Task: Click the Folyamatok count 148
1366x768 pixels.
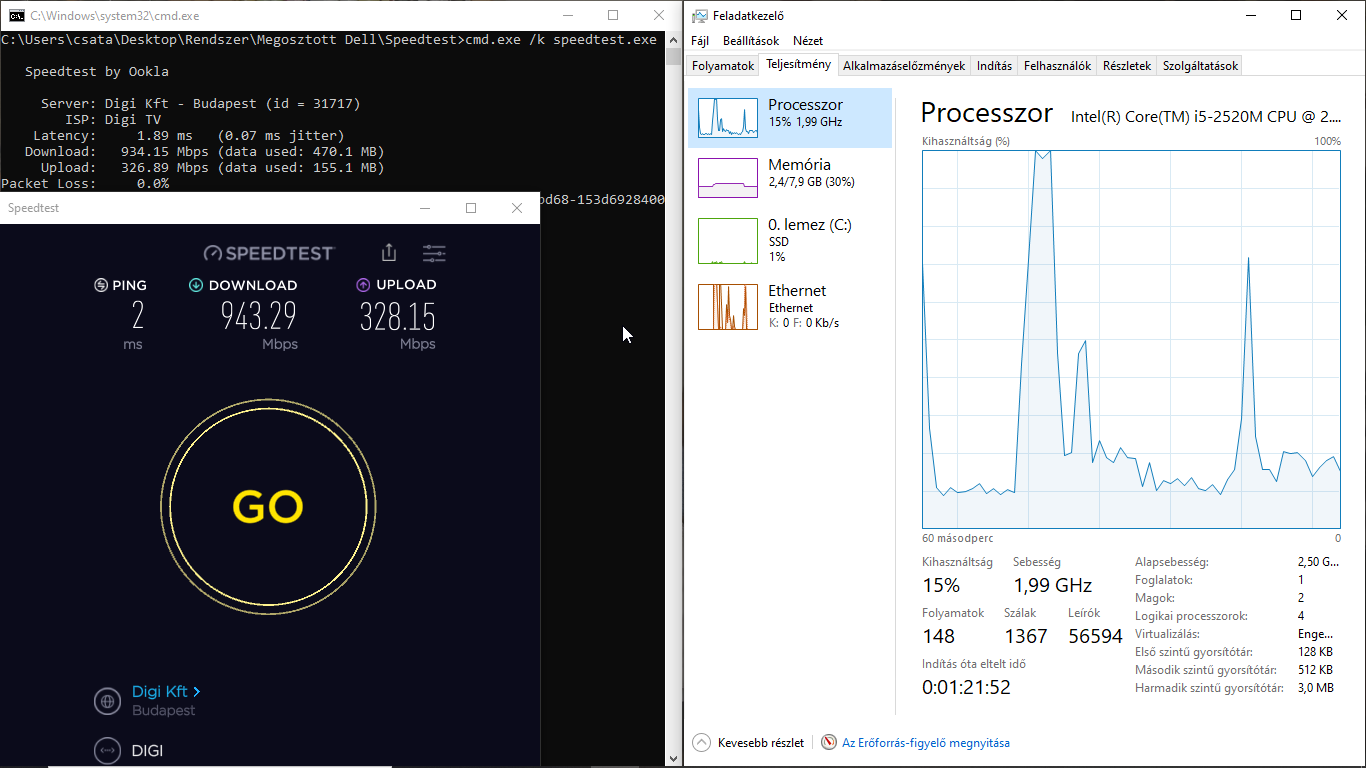Action: pyautogui.click(x=938, y=636)
